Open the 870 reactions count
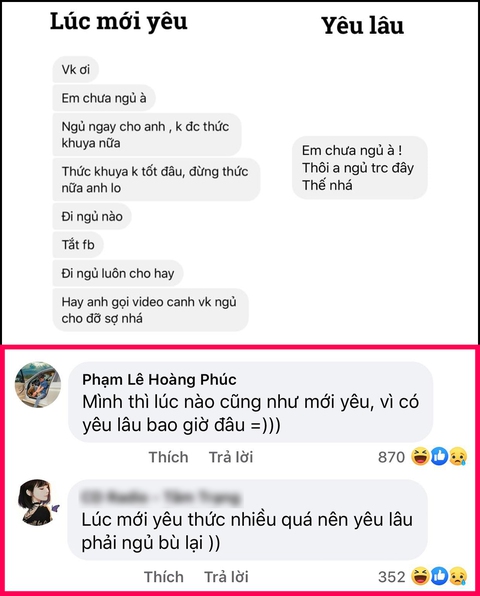 click(x=391, y=457)
